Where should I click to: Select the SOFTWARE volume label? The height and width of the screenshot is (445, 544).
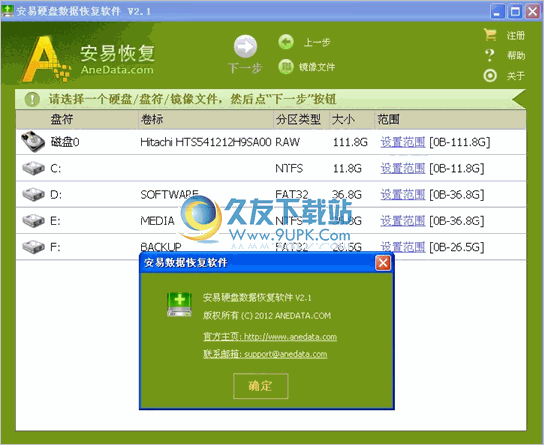click(x=169, y=195)
